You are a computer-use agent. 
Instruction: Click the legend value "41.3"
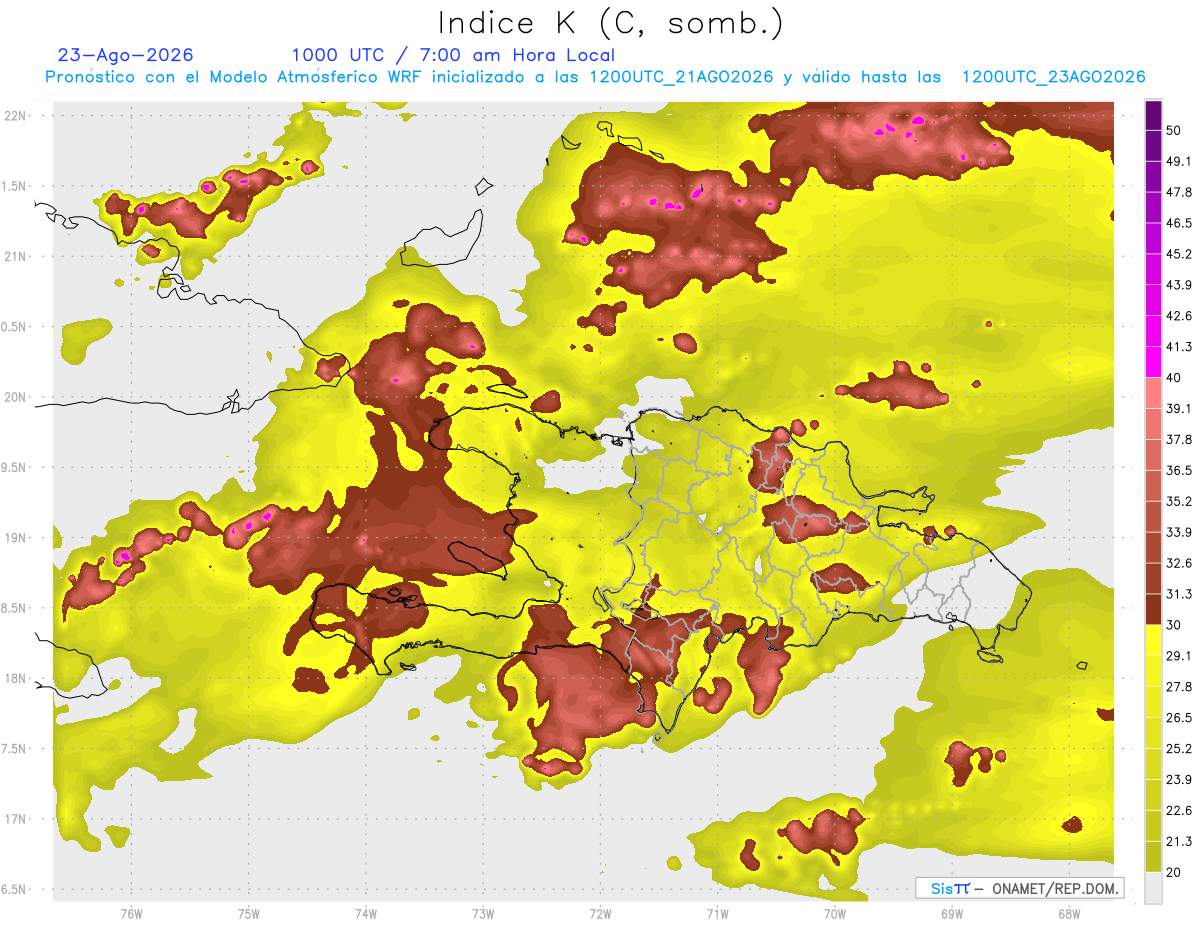1179,347
